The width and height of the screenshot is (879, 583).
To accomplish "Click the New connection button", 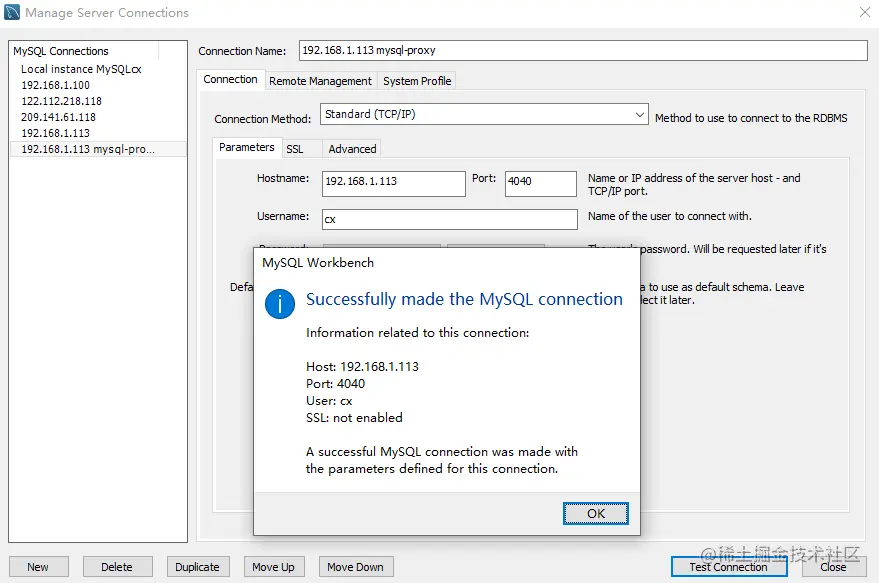I will [39, 567].
